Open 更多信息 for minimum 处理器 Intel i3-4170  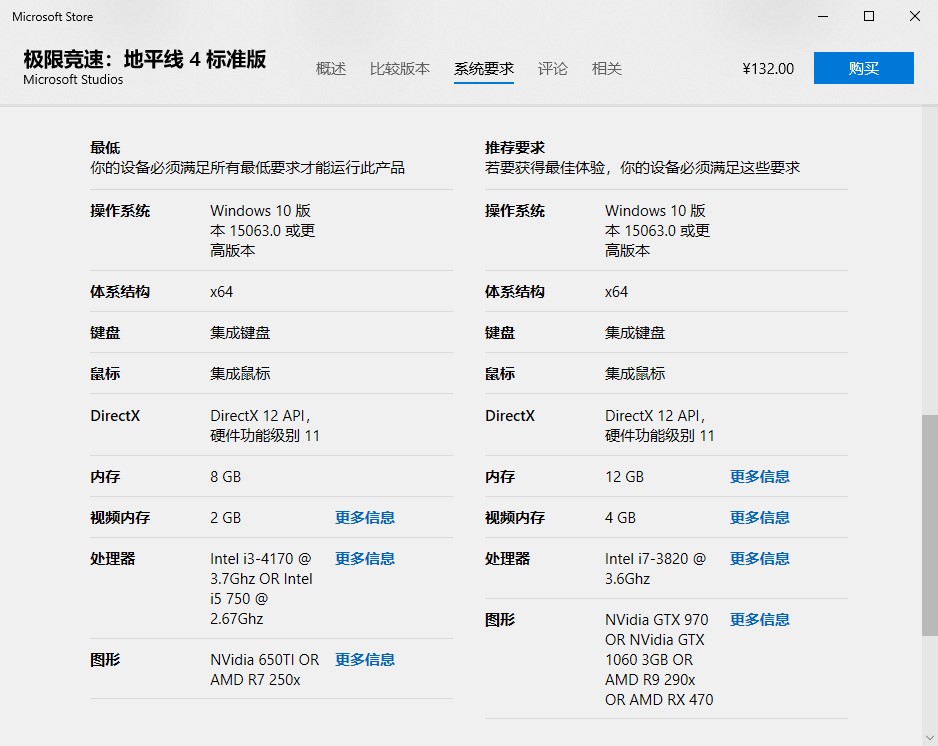[x=364, y=558]
